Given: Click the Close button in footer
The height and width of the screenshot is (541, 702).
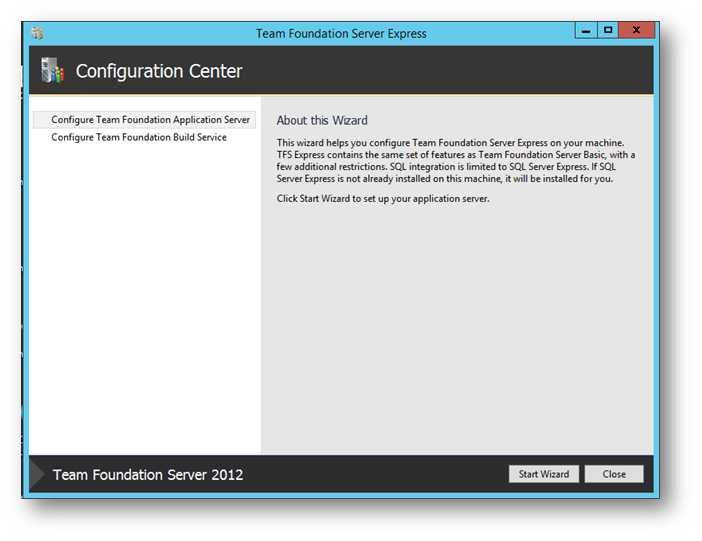Looking at the screenshot, I should 614,474.
